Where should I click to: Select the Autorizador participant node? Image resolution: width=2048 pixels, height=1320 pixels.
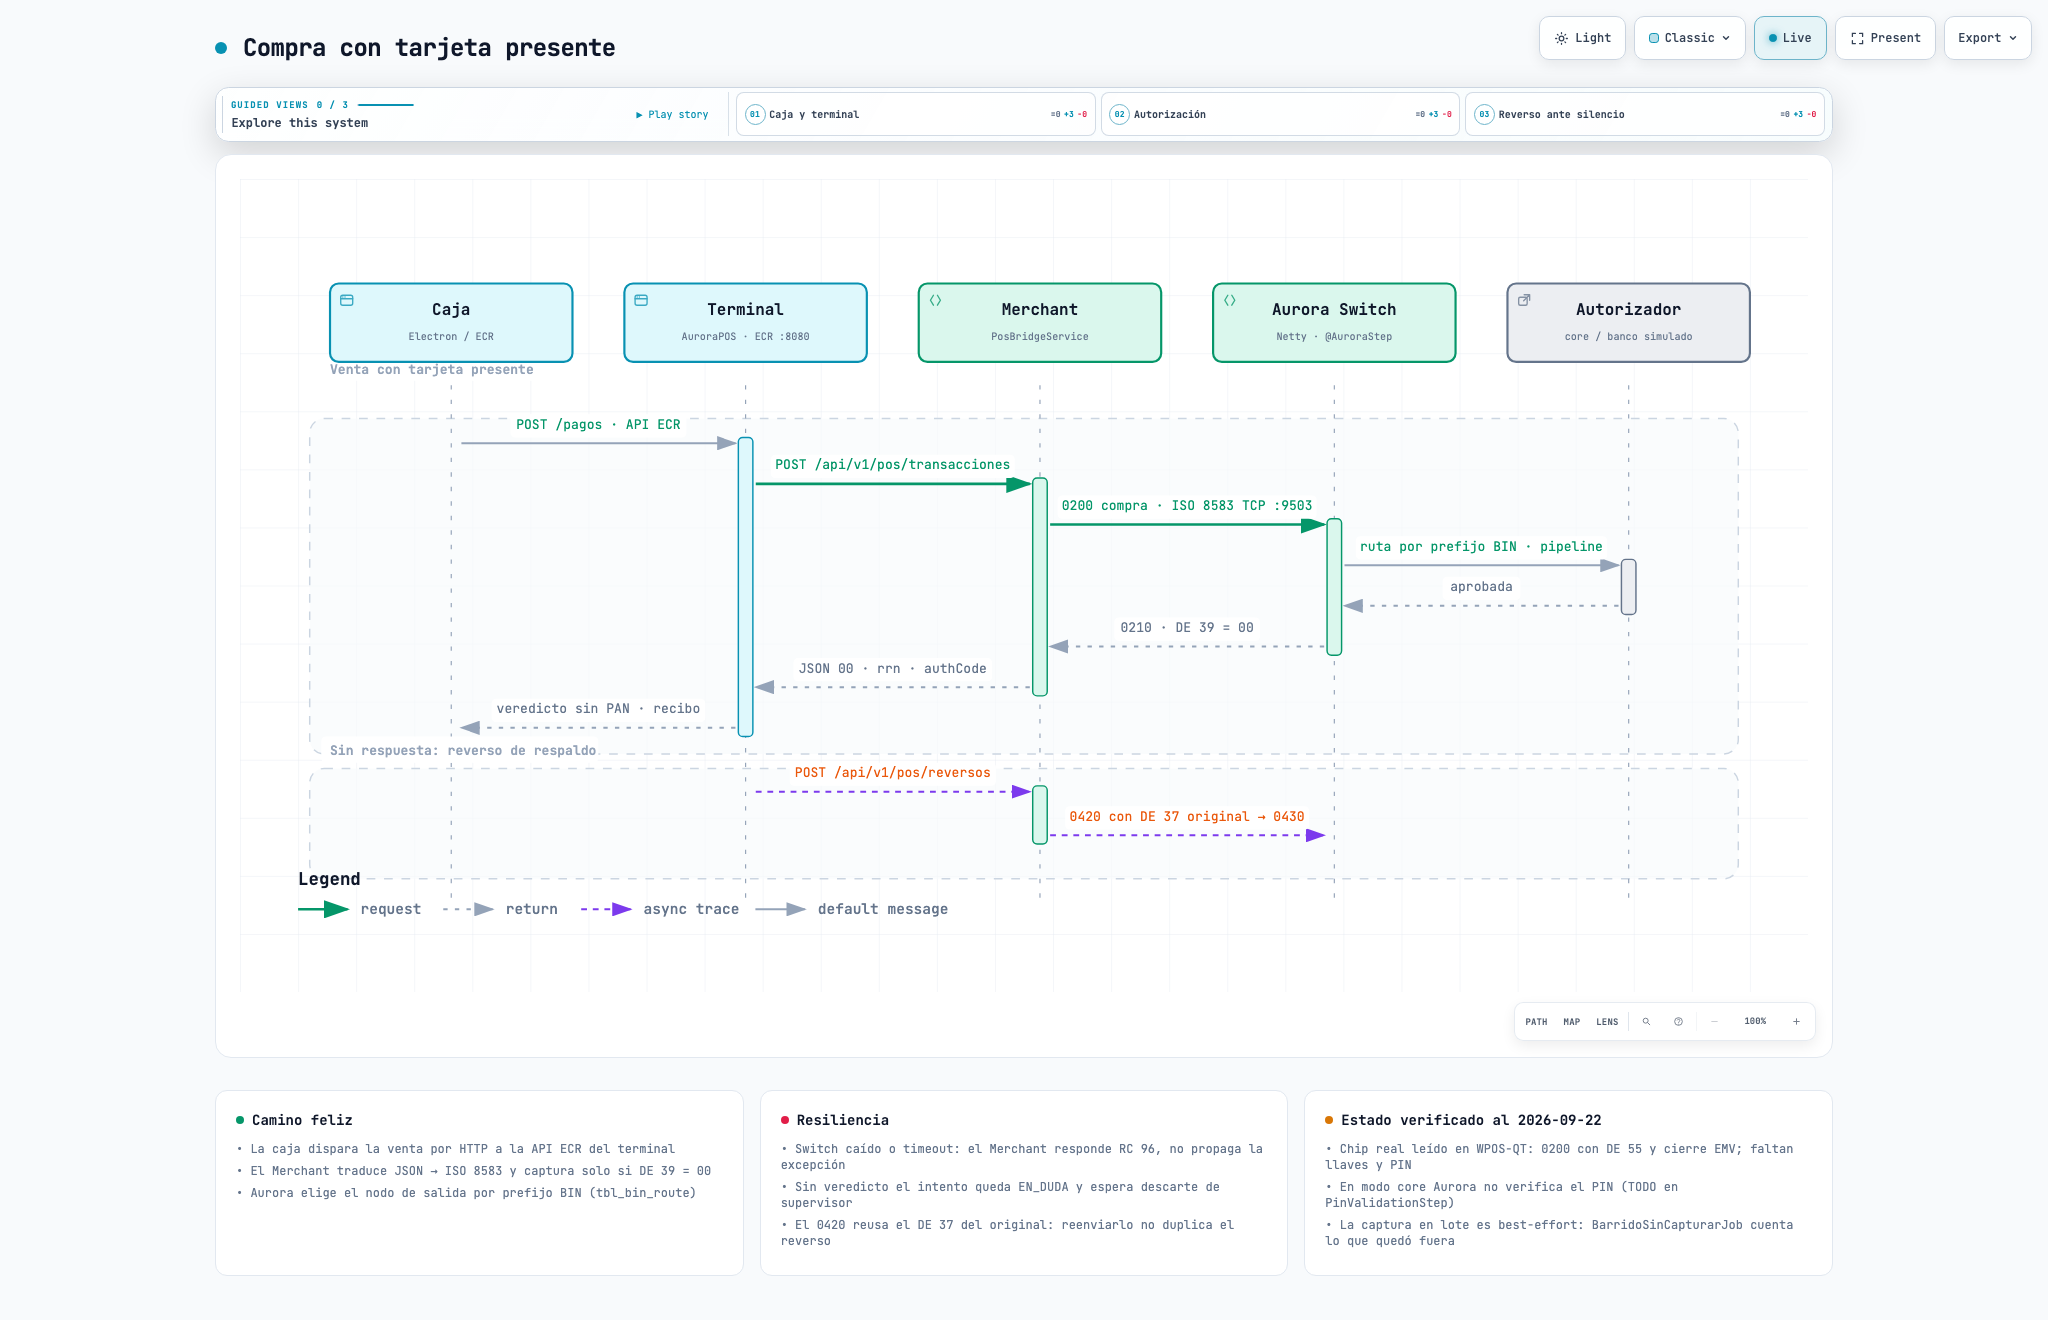click(1628, 322)
